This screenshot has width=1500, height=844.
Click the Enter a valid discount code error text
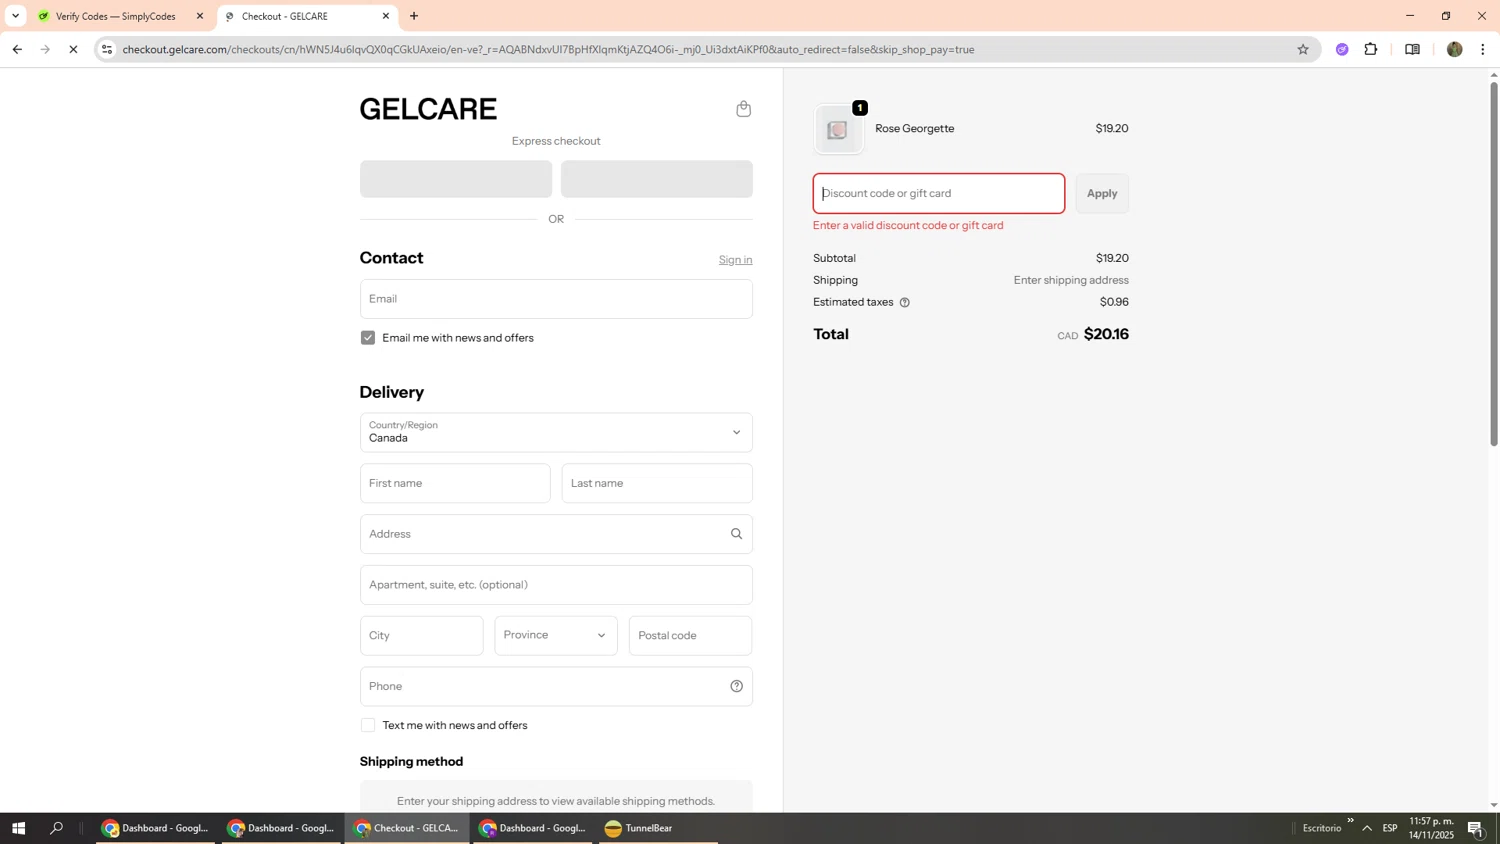tap(908, 226)
